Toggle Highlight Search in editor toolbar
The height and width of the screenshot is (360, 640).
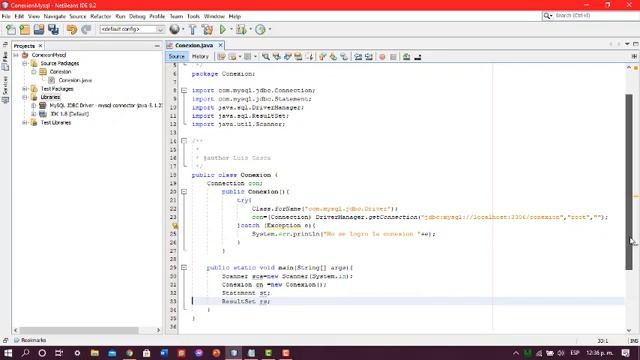(298, 57)
